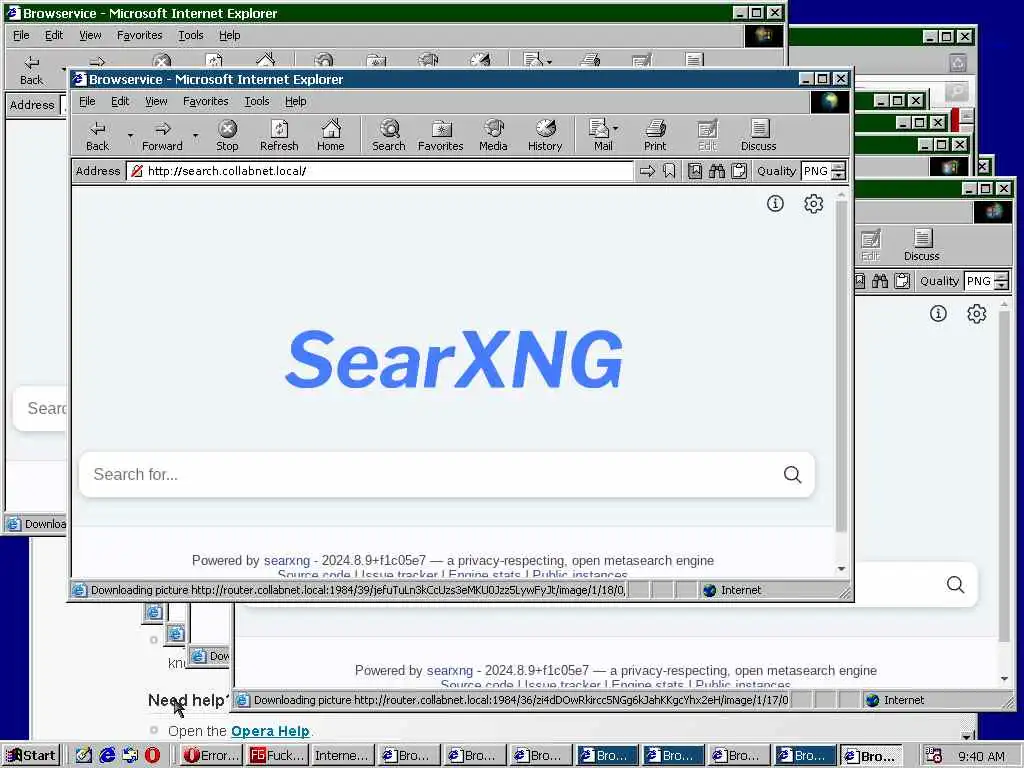Image resolution: width=1024 pixels, height=768 pixels.
Task: Click the searxng link in footer
Action: [287, 560]
